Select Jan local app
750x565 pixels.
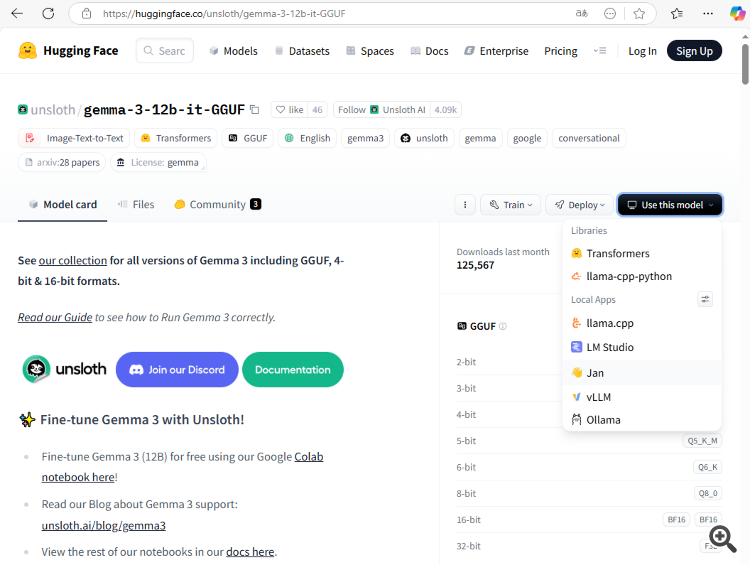(x=642, y=373)
